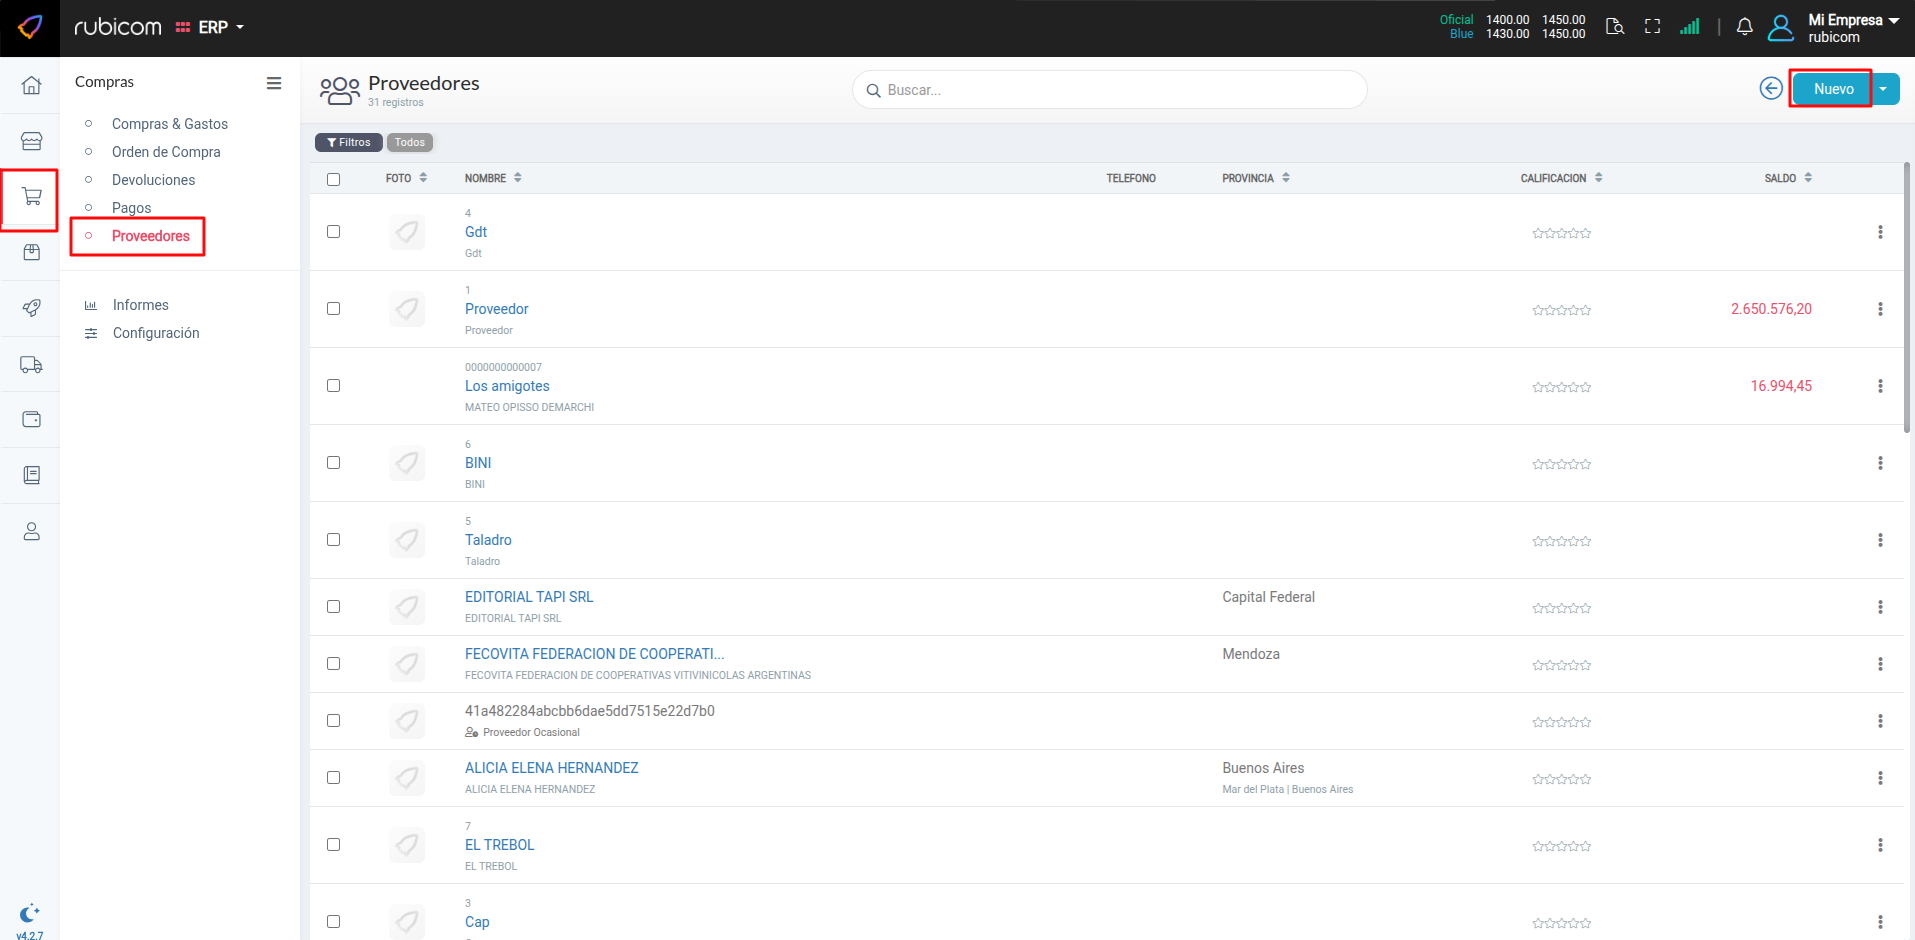Click the delivery truck sidebar icon
Image resolution: width=1915 pixels, height=940 pixels.
[31, 365]
